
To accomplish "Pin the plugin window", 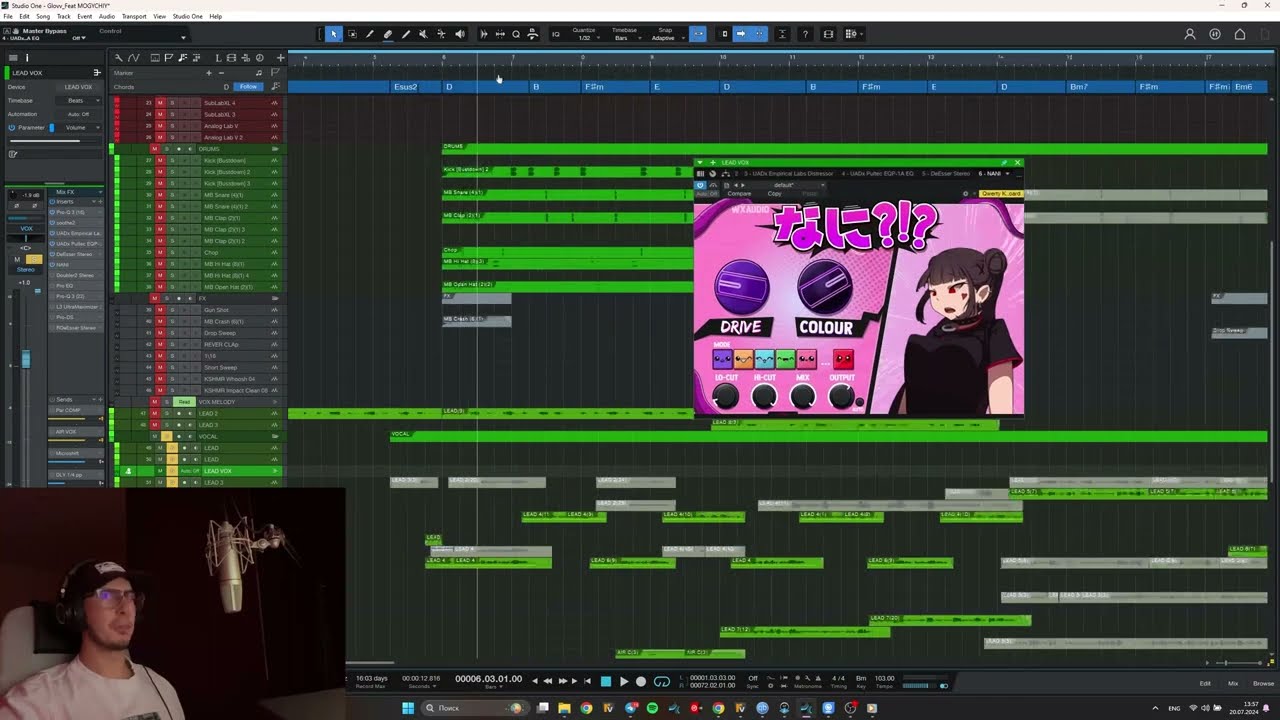I will coord(1005,162).
